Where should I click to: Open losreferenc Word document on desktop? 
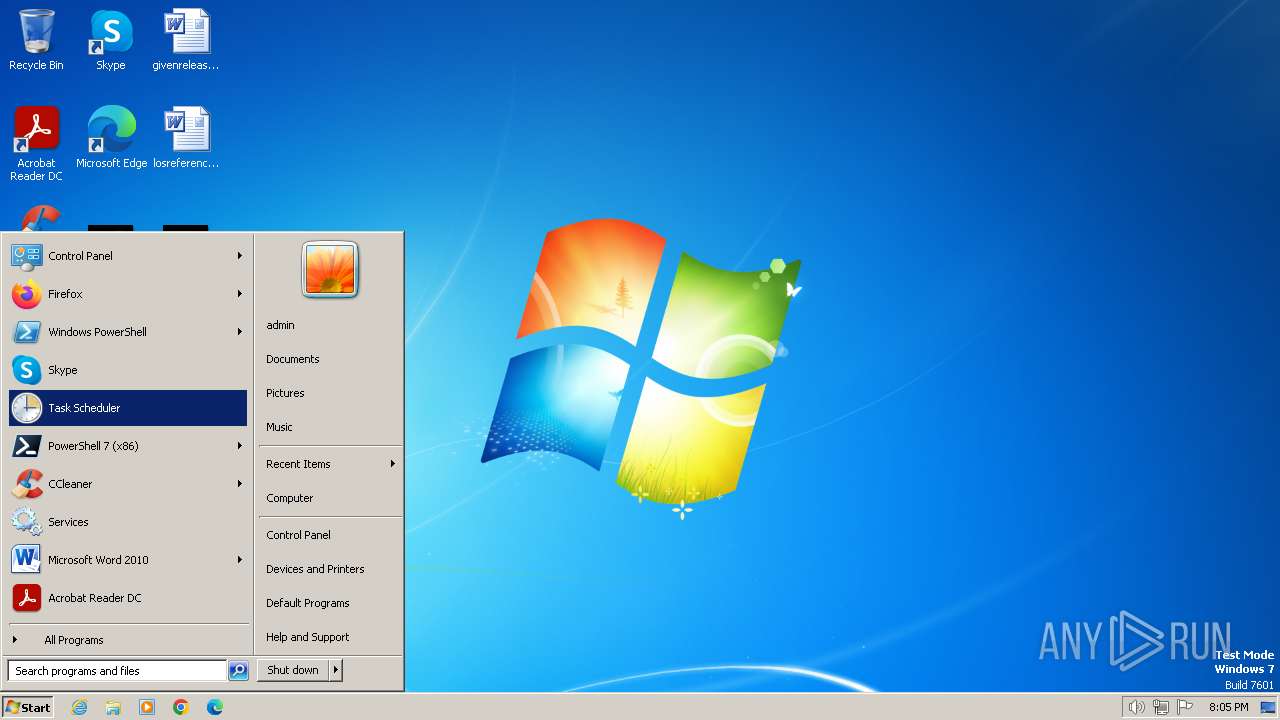186,137
